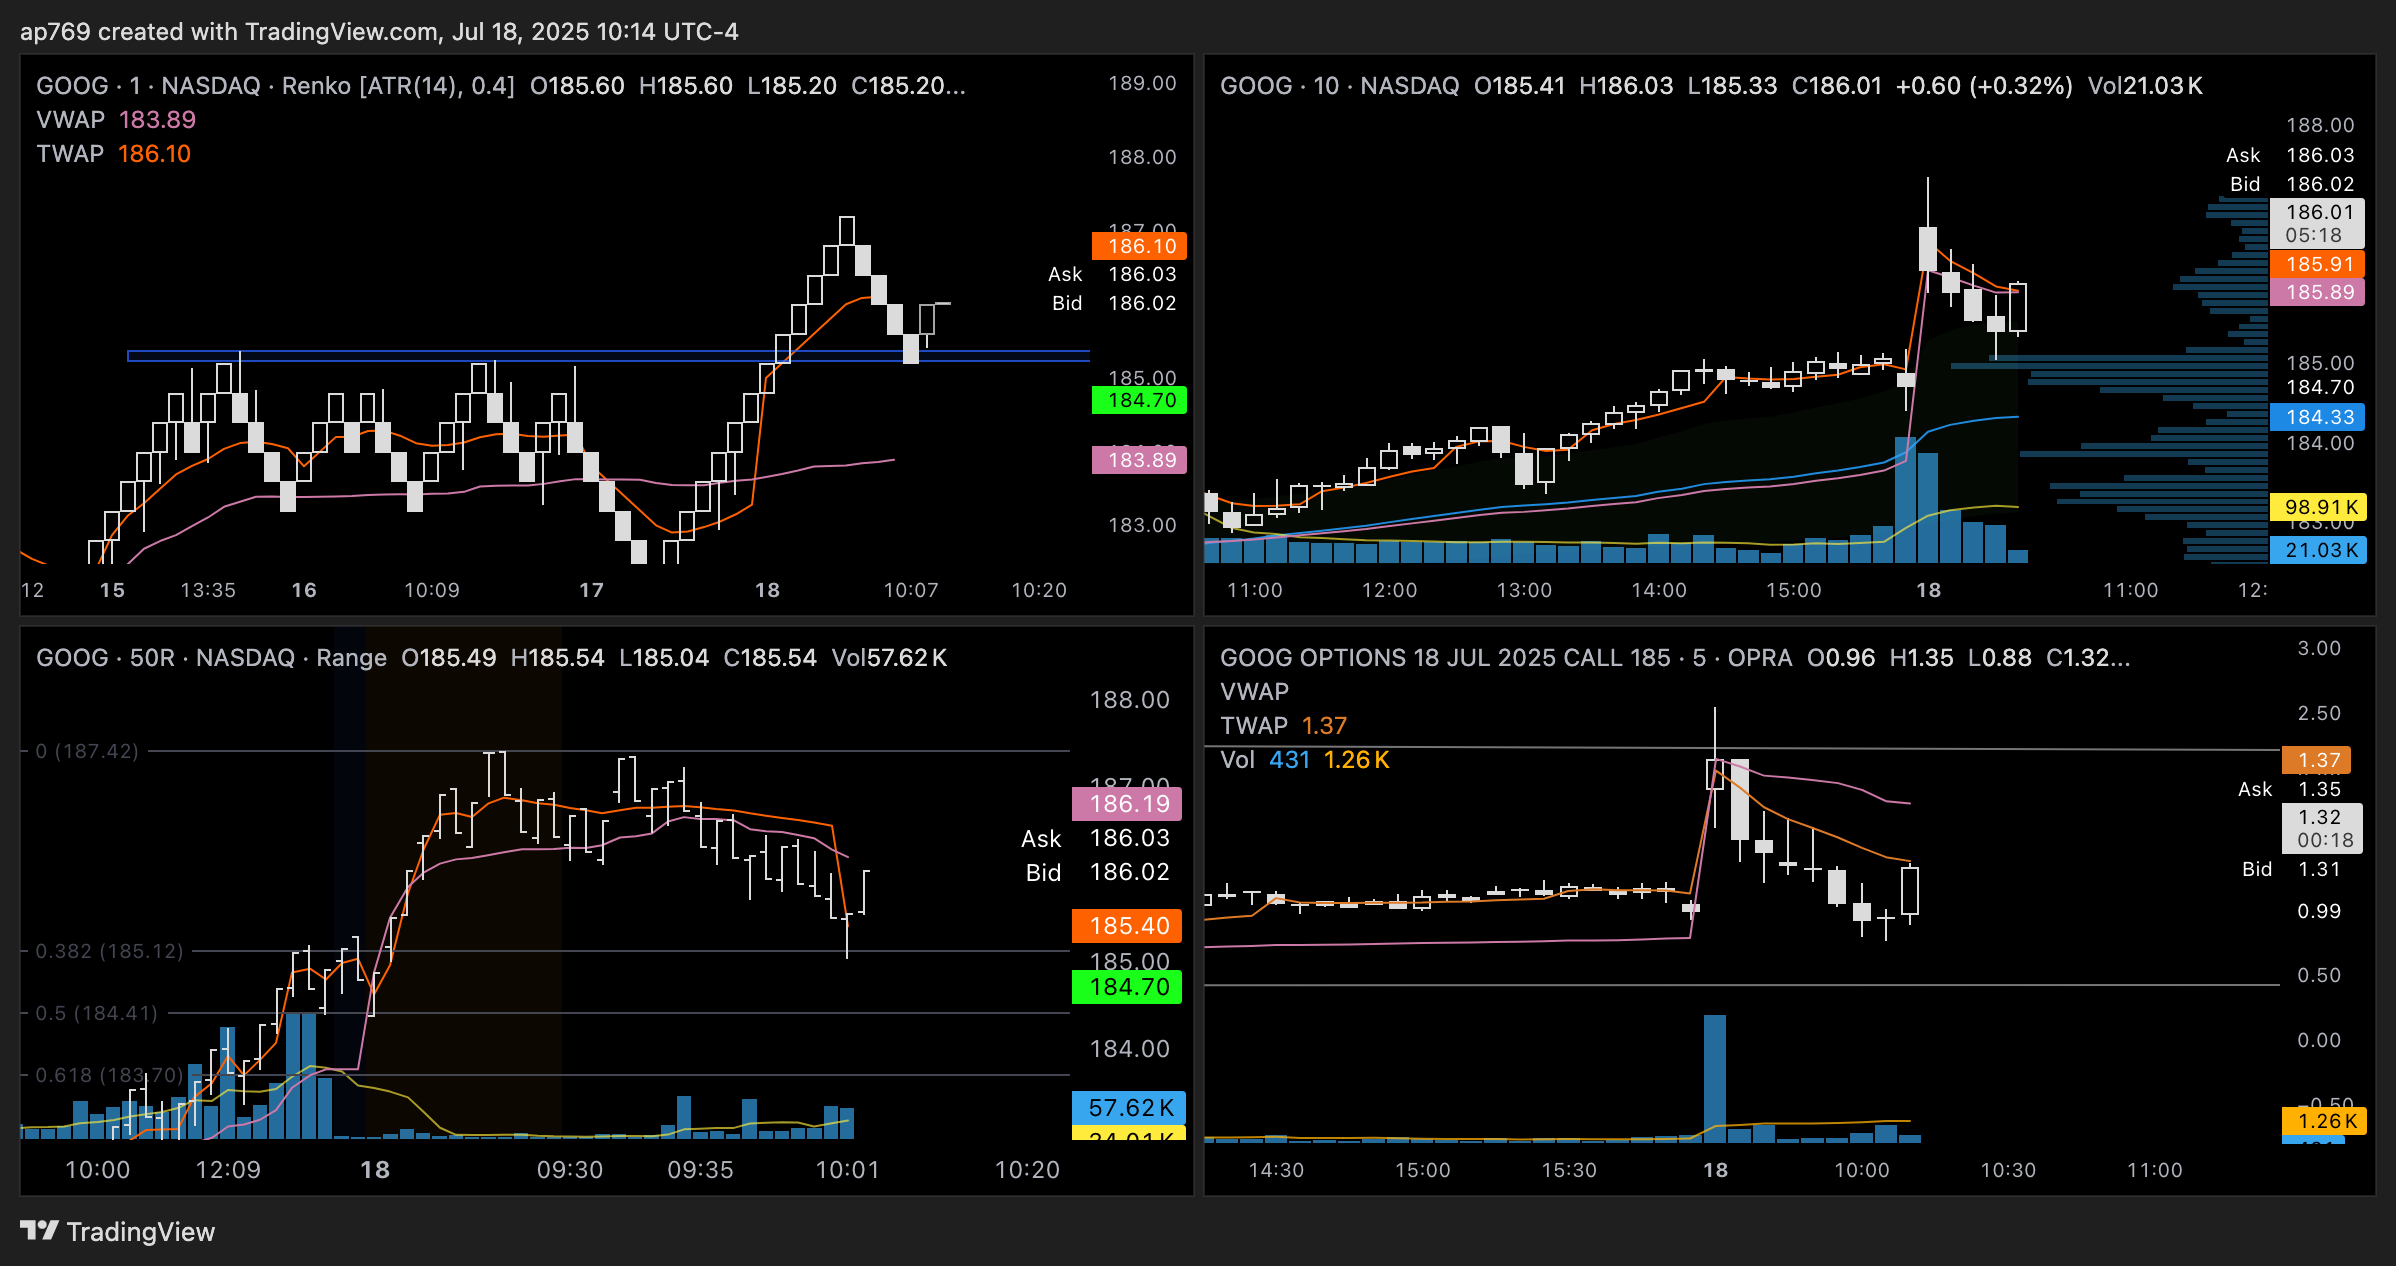2396x1266 pixels.
Task: Click the TWAP 186.10 legend in Renko chart
Action: click(x=114, y=154)
